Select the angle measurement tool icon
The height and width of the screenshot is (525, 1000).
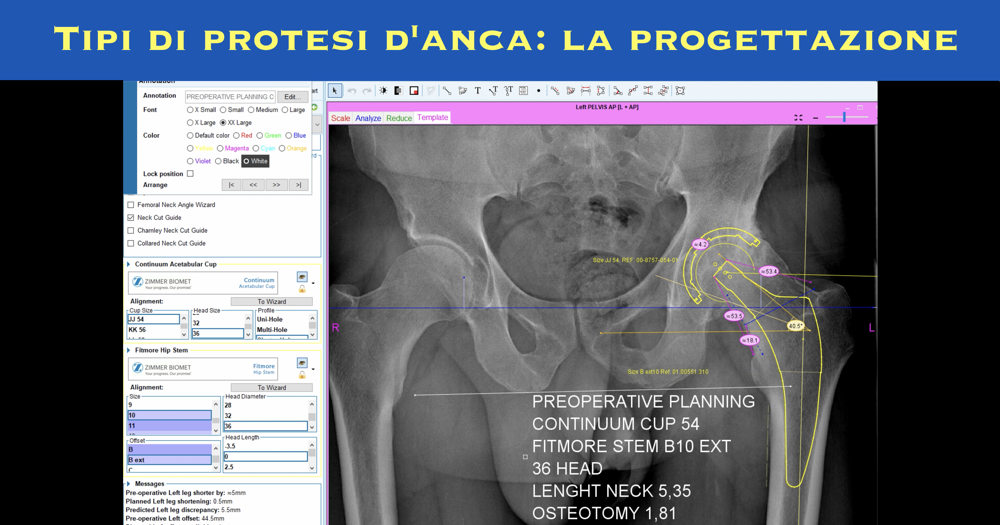(617, 91)
